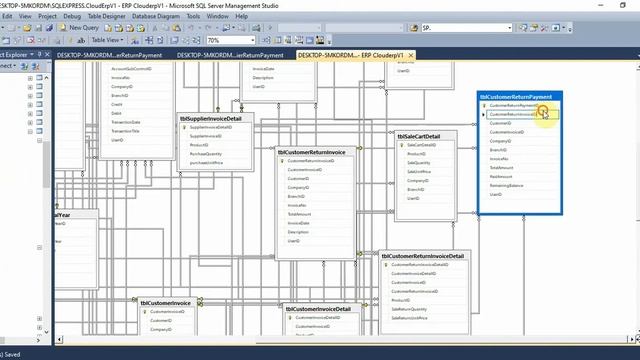Click the Database Engine Query icon after New Query
The height and width of the screenshot is (360, 640).
pyautogui.click(x=108, y=28)
